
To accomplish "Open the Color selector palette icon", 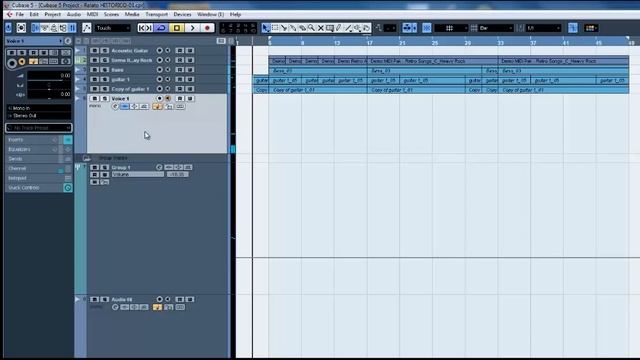I will (x=591, y=28).
